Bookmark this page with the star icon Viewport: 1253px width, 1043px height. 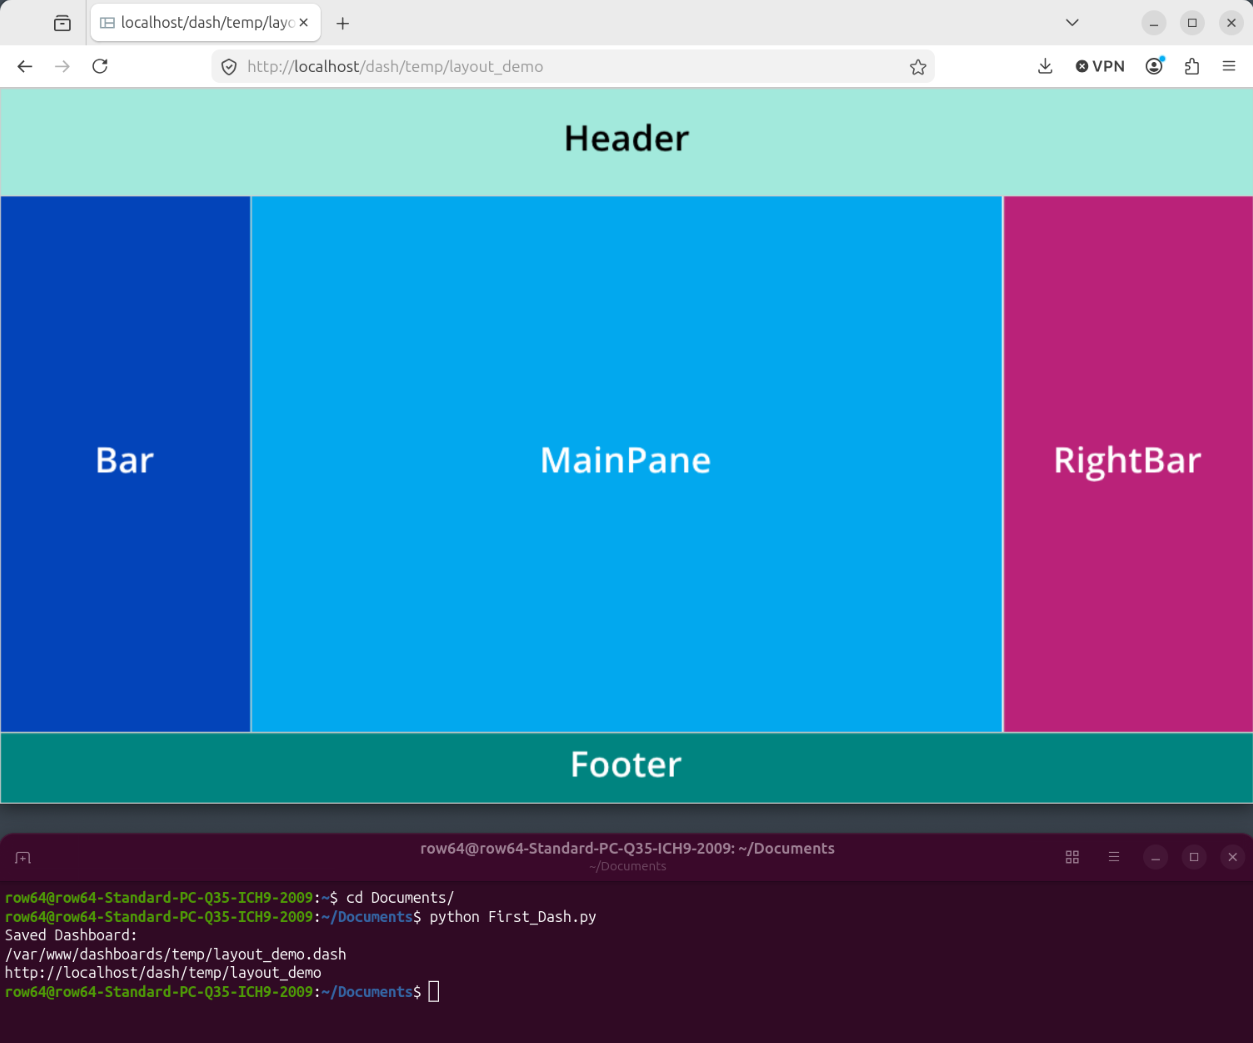point(918,67)
